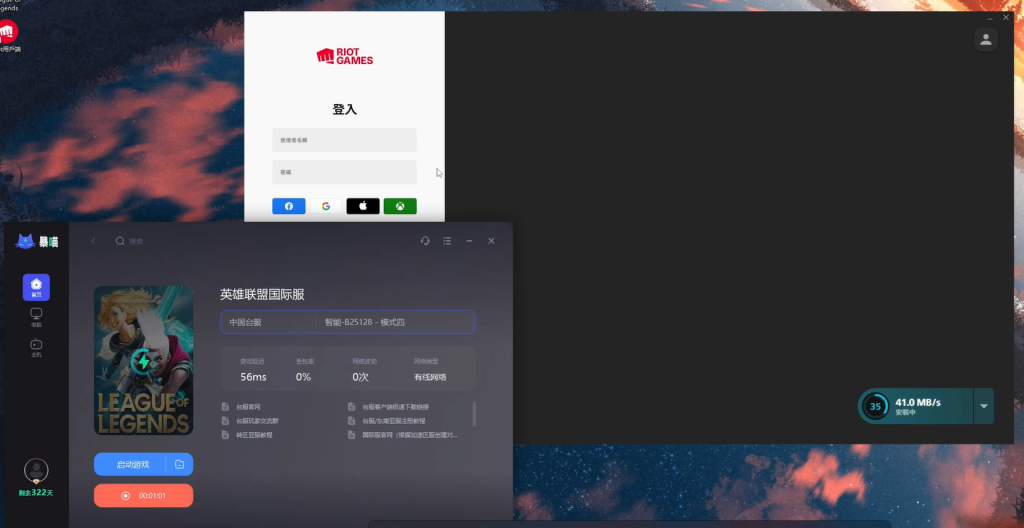Sign in with the Google icon
The width and height of the screenshot is (1024, 528).
(326, 206)
